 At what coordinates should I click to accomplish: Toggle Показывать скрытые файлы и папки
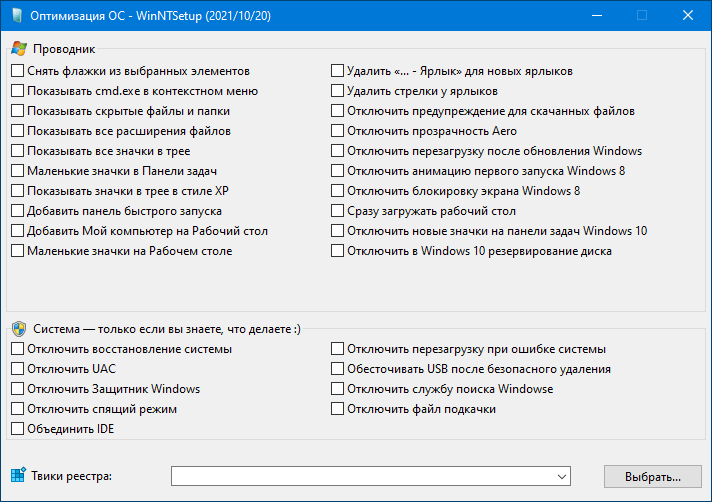coord(17,111)
